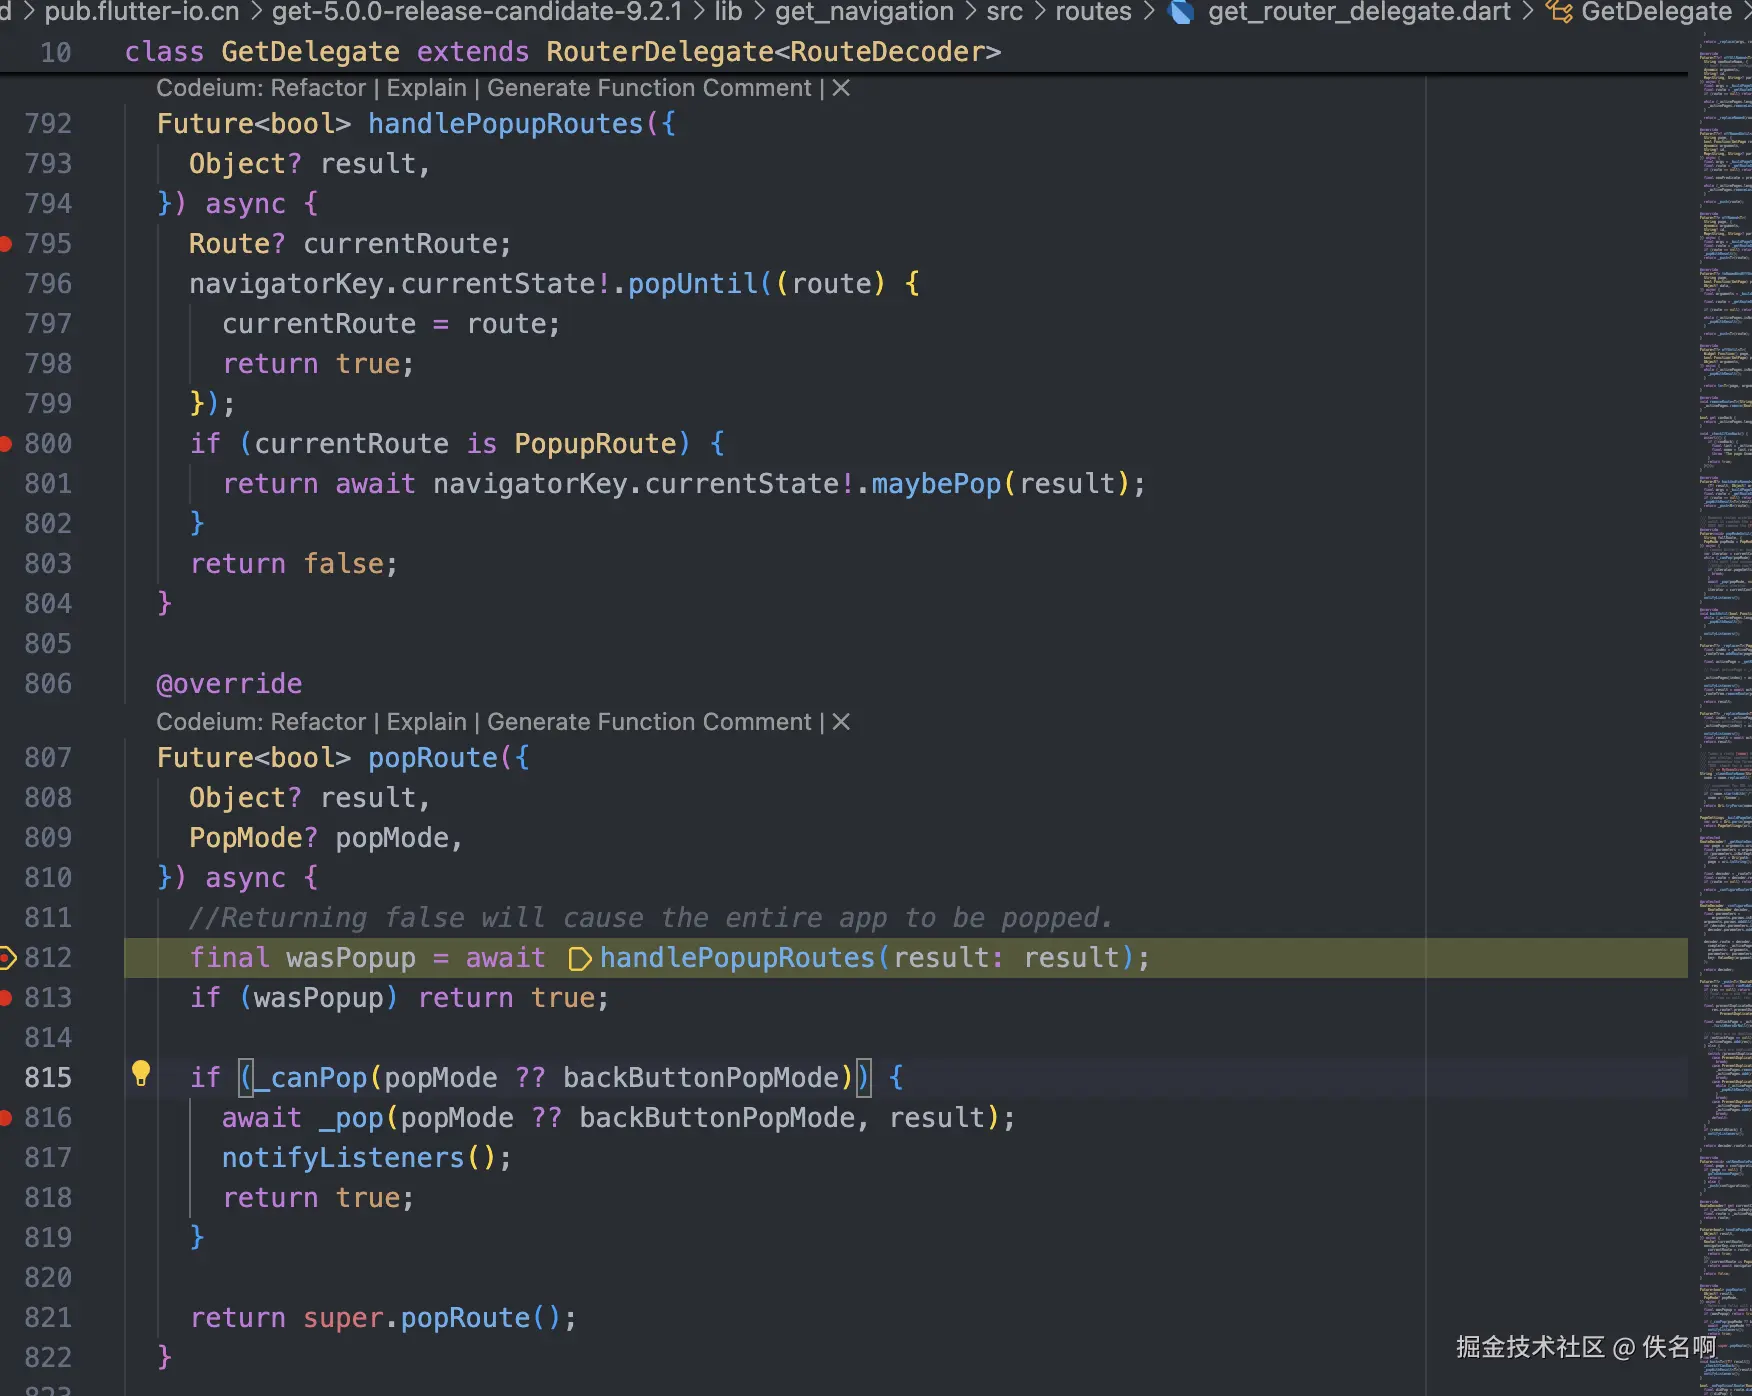This screenshot has height=1396, width=1752.
Task: Click Explain in the Codeium lens above handlePopupRoutes
Action: click(x=426, y=88)
